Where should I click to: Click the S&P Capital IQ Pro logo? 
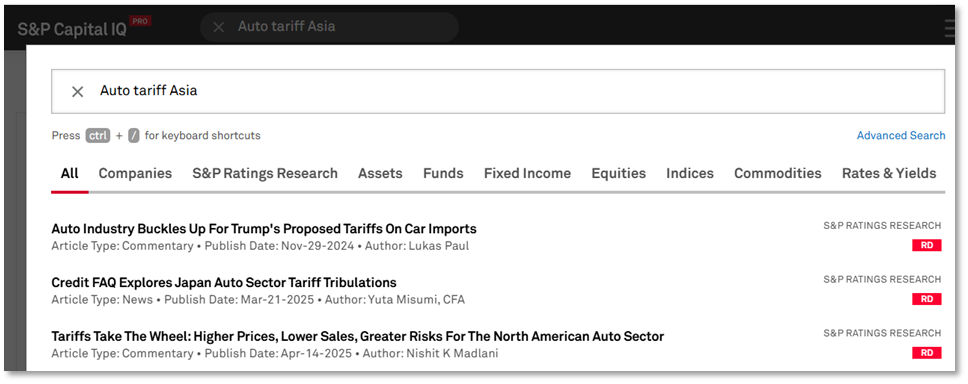click(x=84, y=28)
